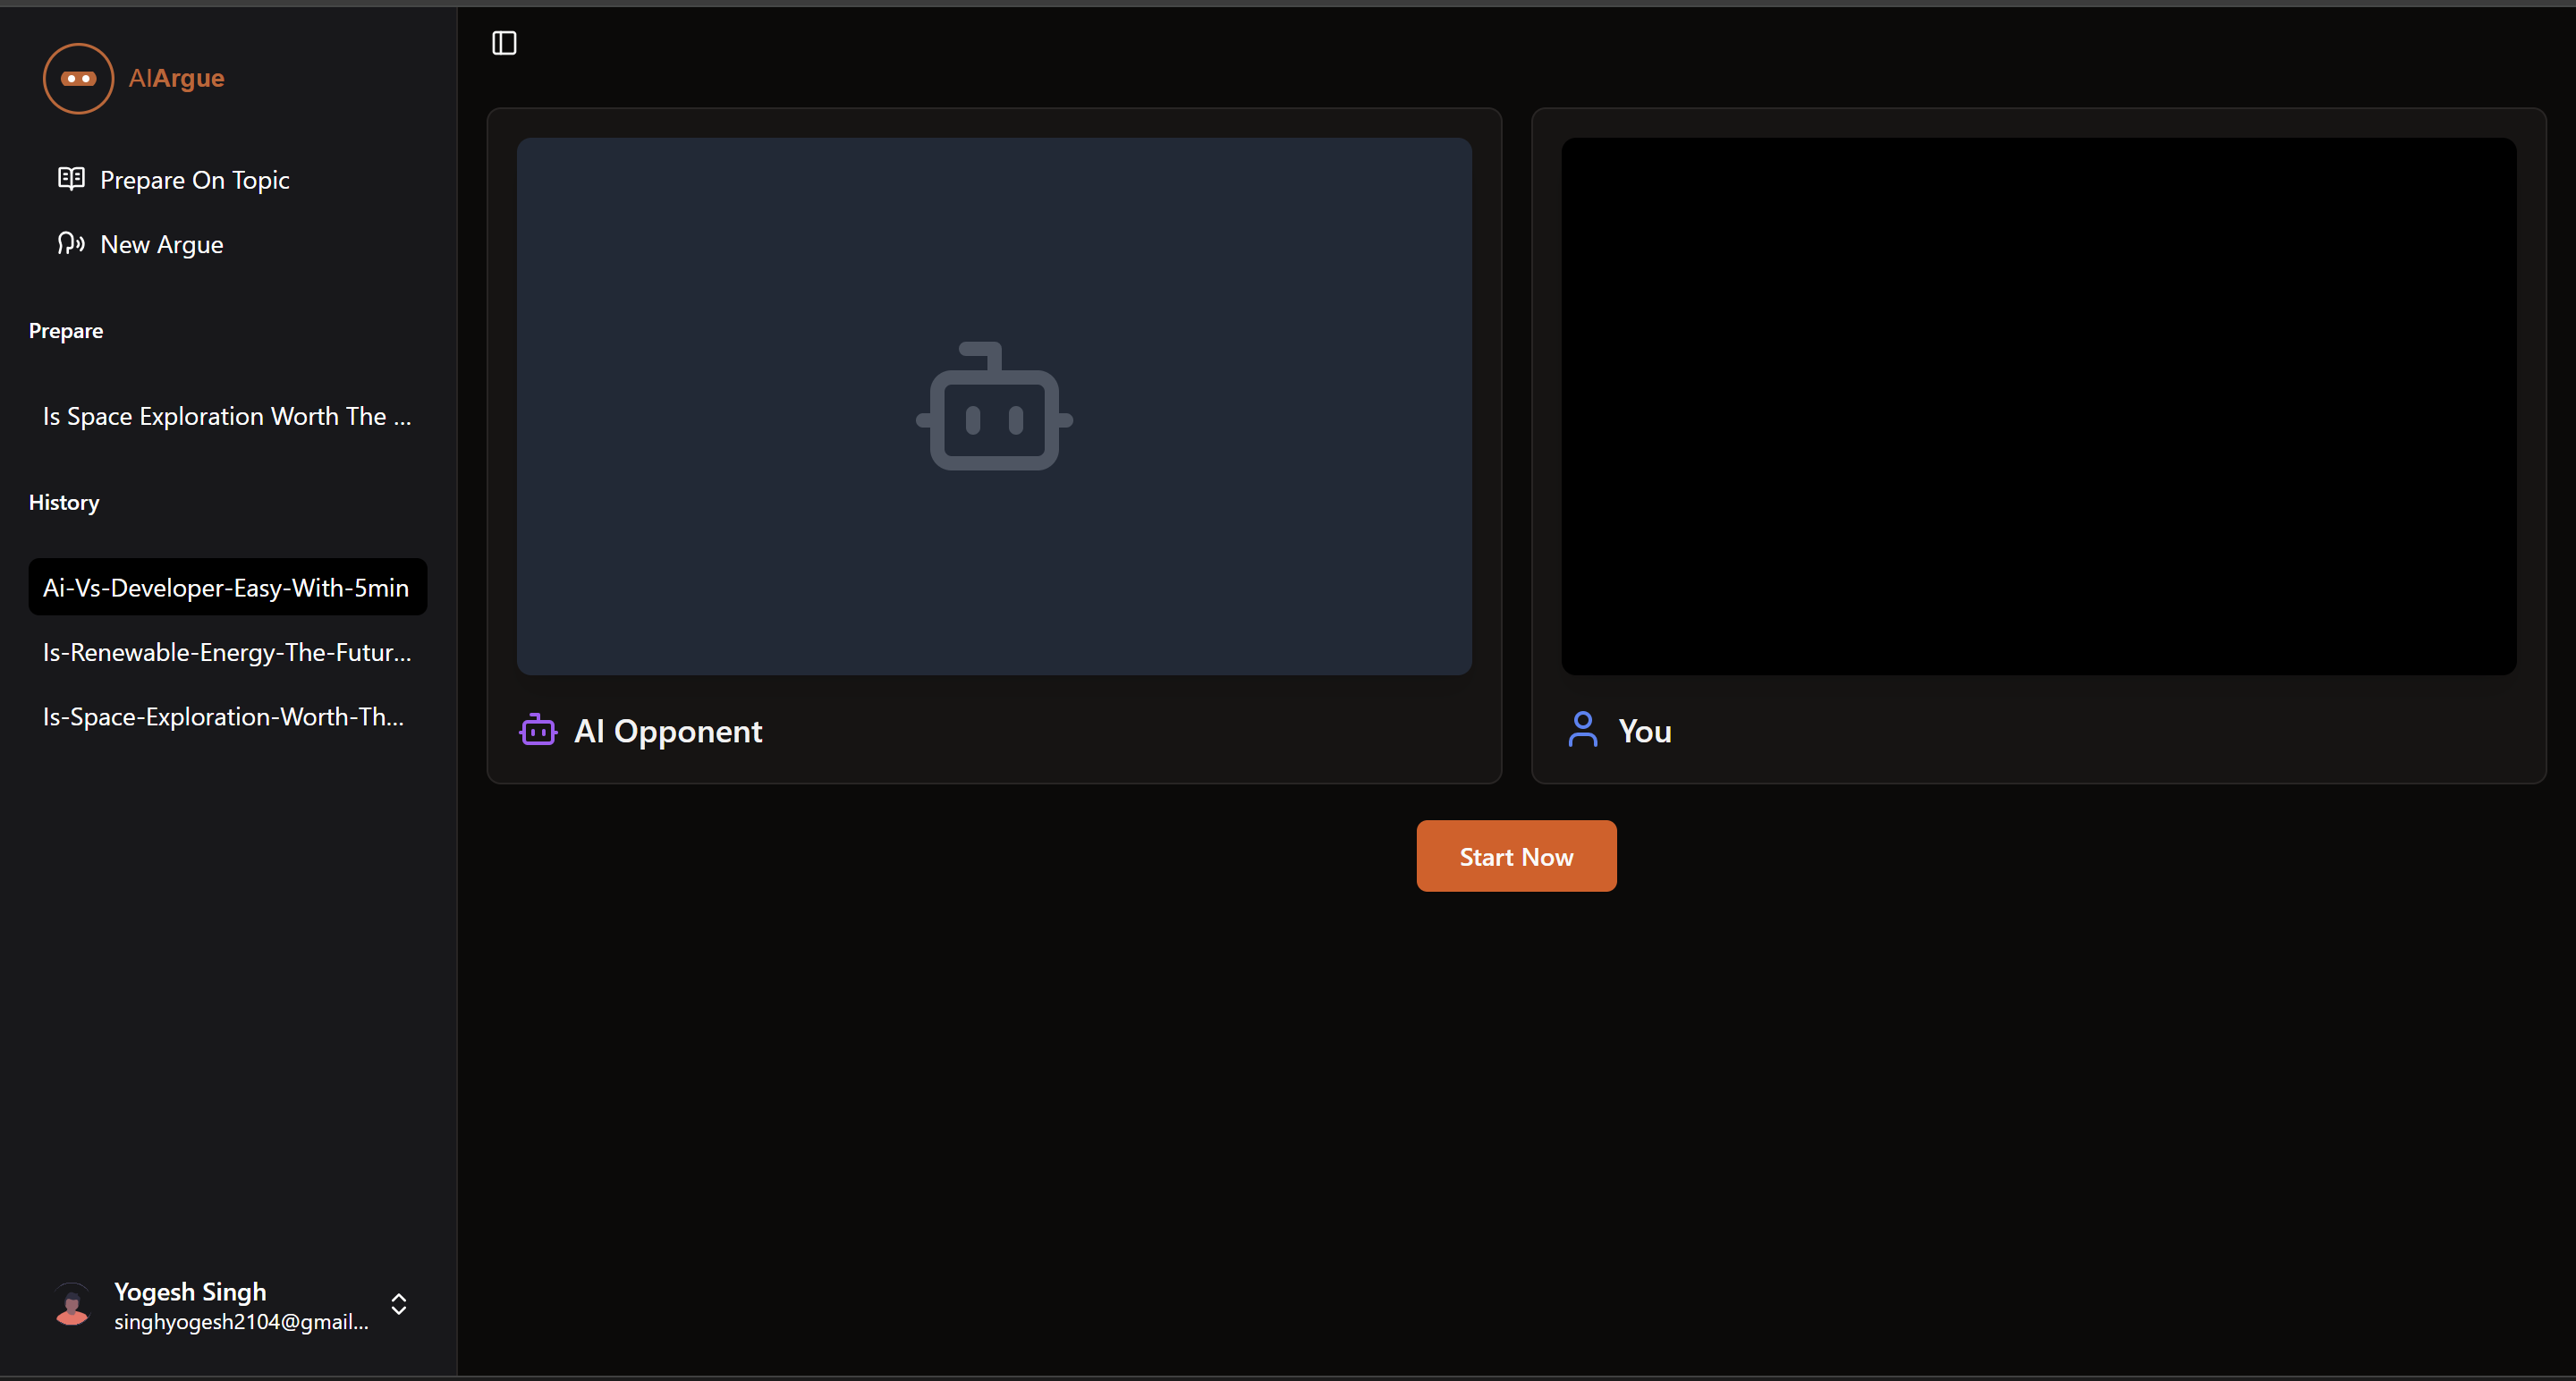Screen dimensions: 2576x1381
Task: Open the Prepare On Topic menu item
Action: tap(195, 180)
